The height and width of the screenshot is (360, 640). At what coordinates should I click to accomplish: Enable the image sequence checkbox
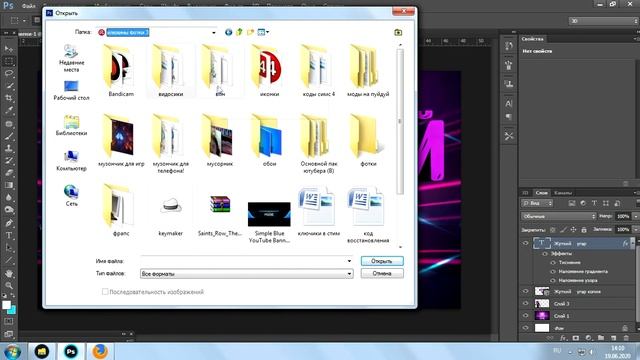[x=105, y=291]
